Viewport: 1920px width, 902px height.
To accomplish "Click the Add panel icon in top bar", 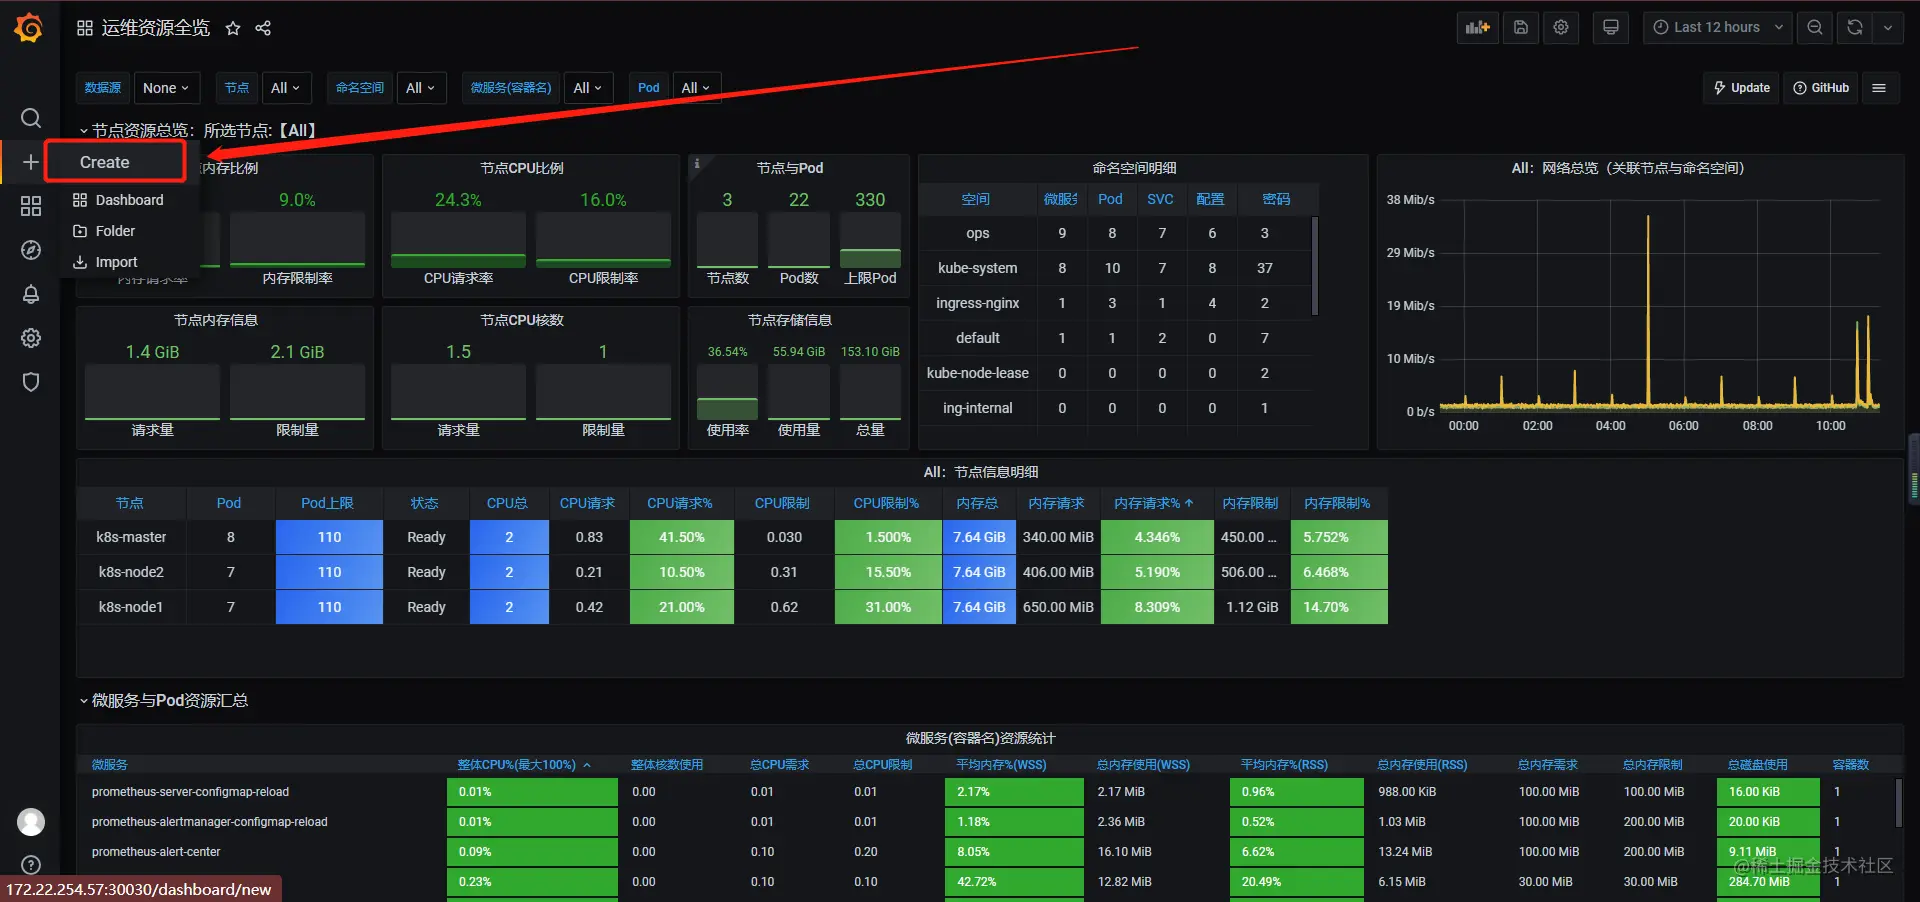I will click(1477, 28).
